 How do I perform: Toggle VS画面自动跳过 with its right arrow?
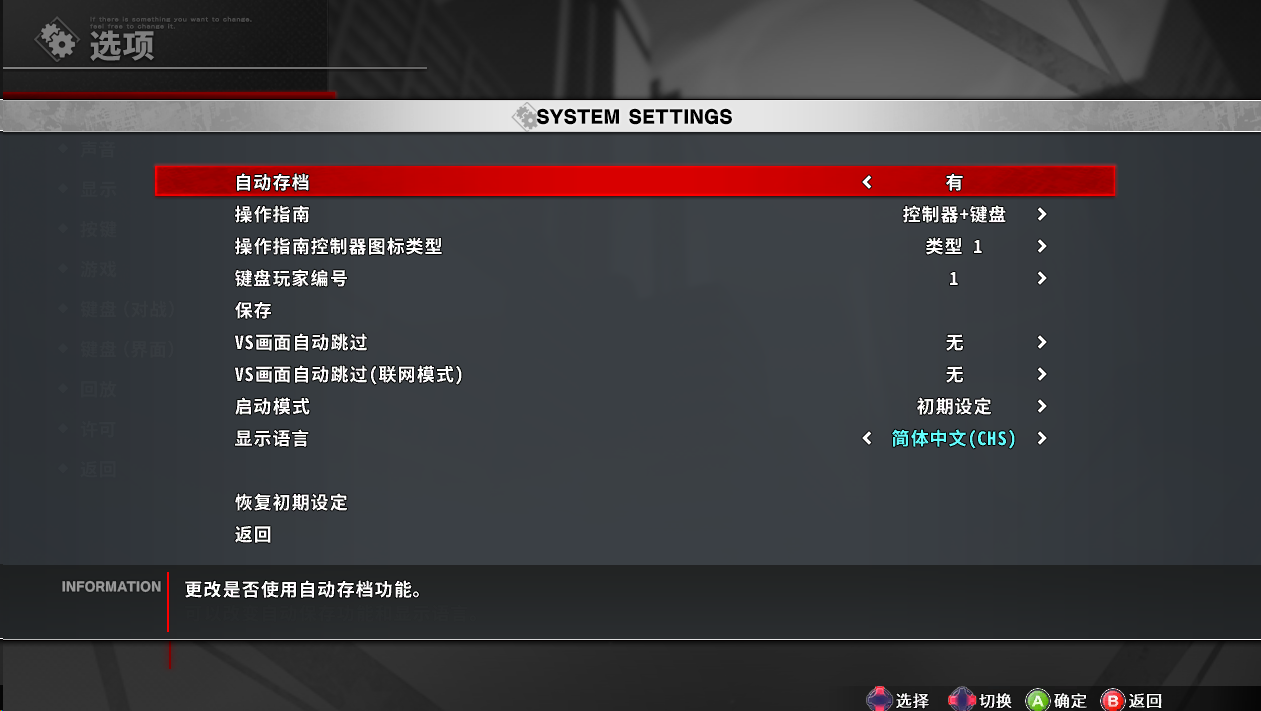tap(1042, 342)
